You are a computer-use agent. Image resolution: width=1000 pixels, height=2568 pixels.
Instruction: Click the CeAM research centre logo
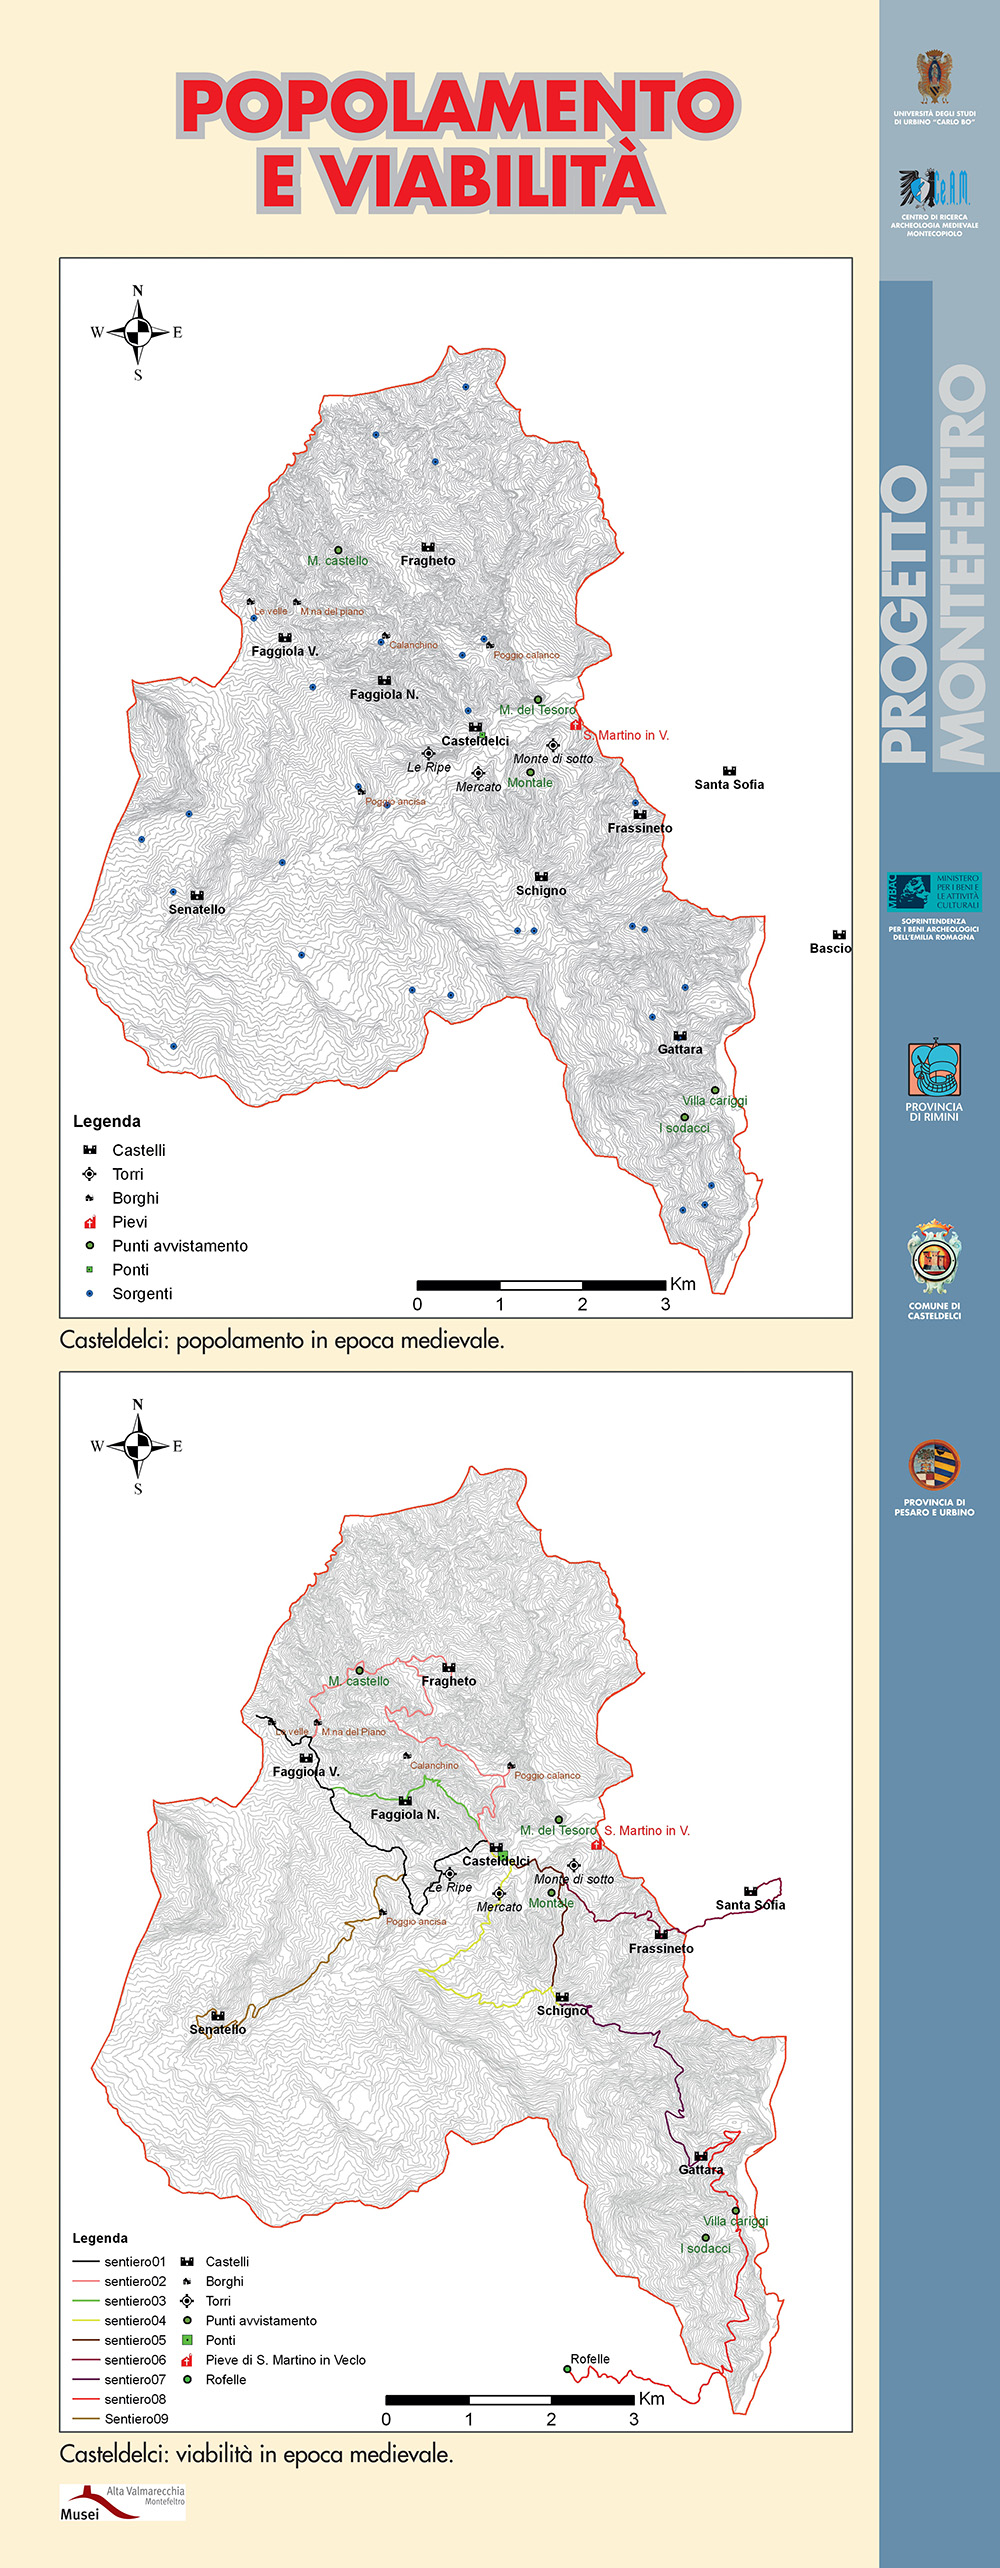pyautogui.click(x=934, y=188)
